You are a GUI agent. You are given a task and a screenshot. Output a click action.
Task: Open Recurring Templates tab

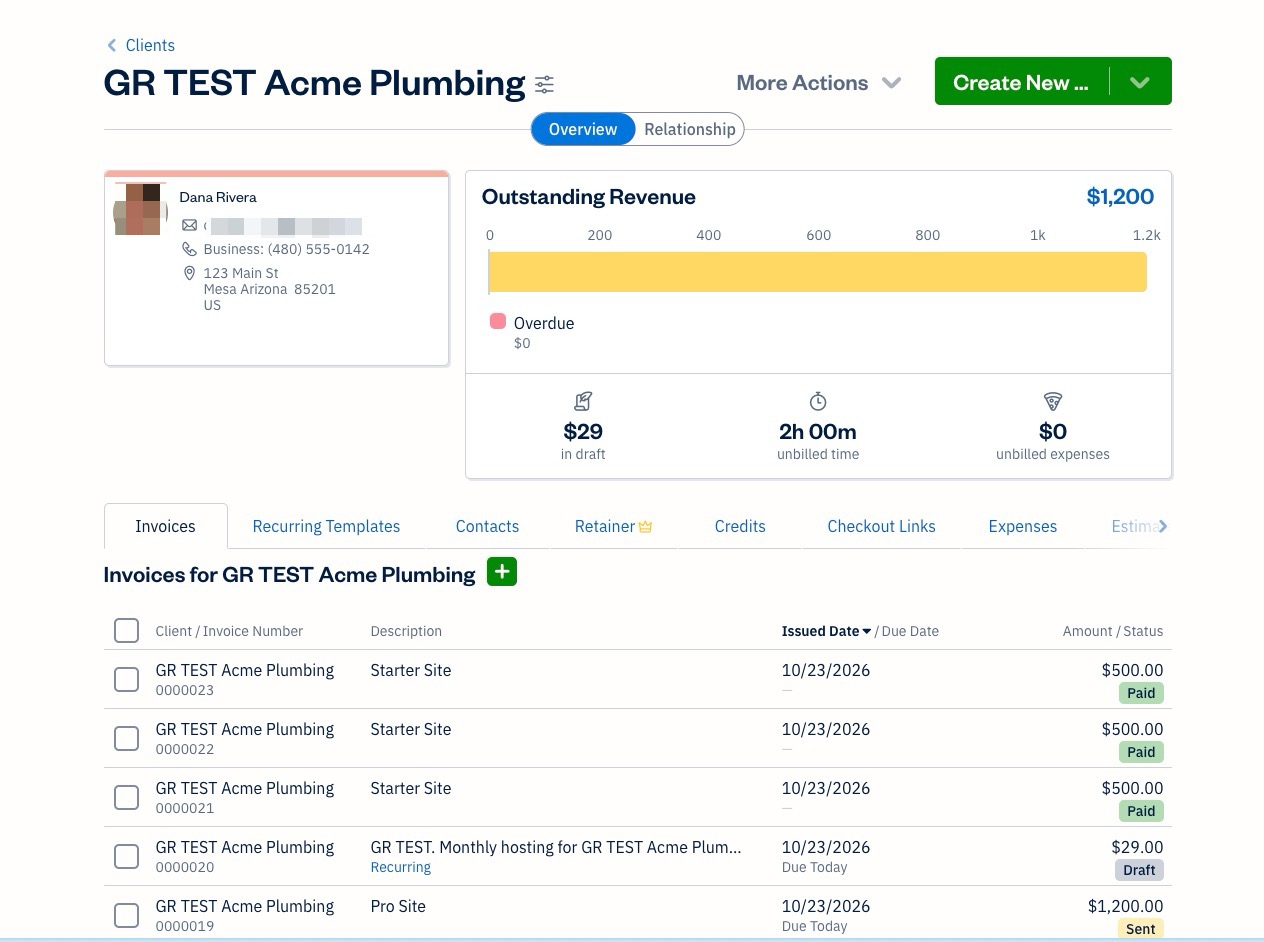326,526
